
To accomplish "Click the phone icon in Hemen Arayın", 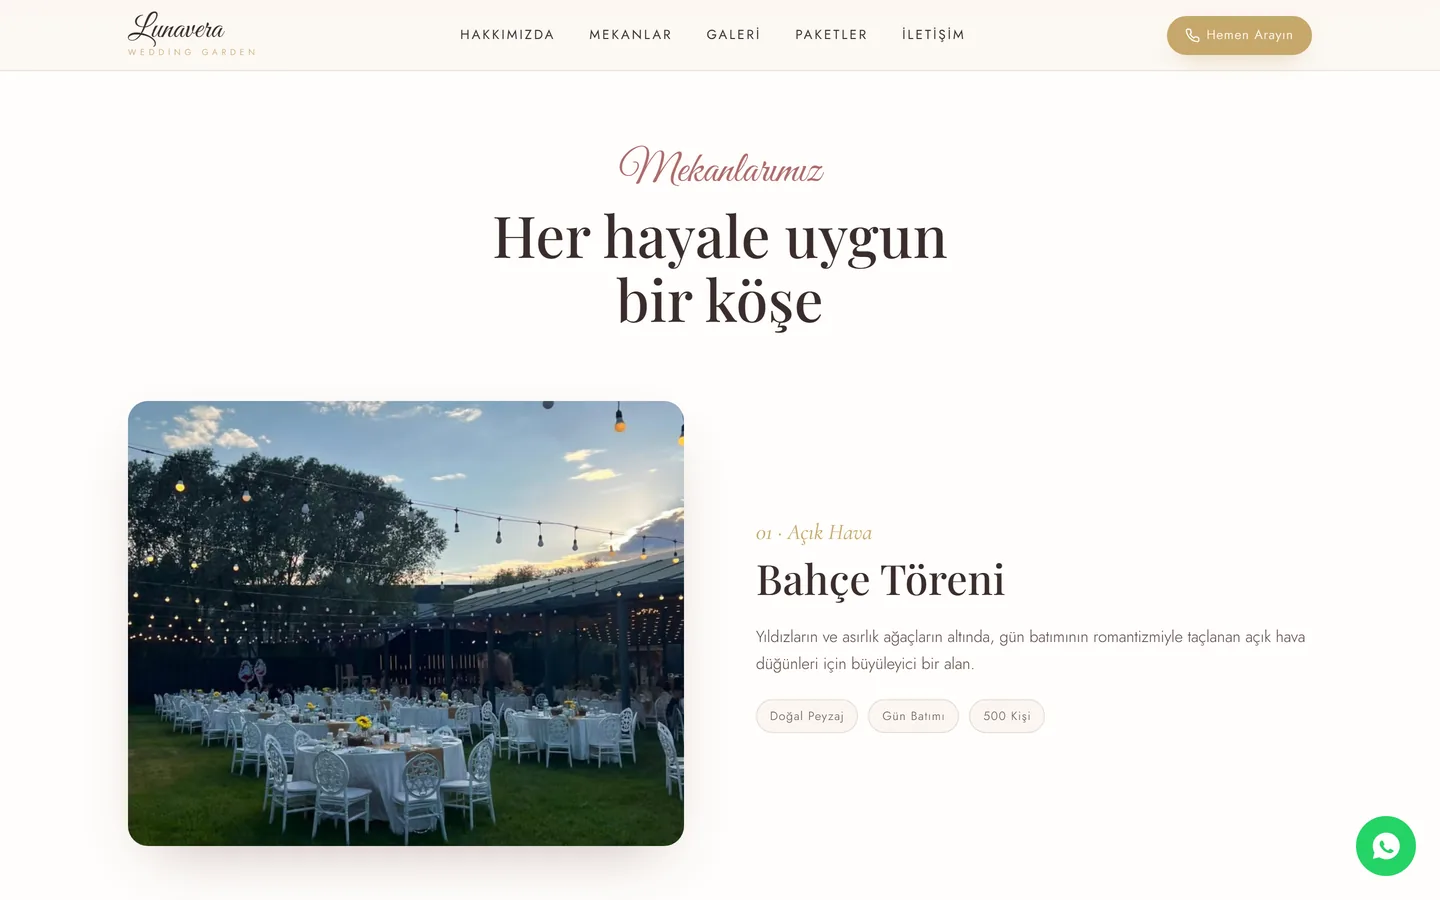I will (x=1192, y=35).
